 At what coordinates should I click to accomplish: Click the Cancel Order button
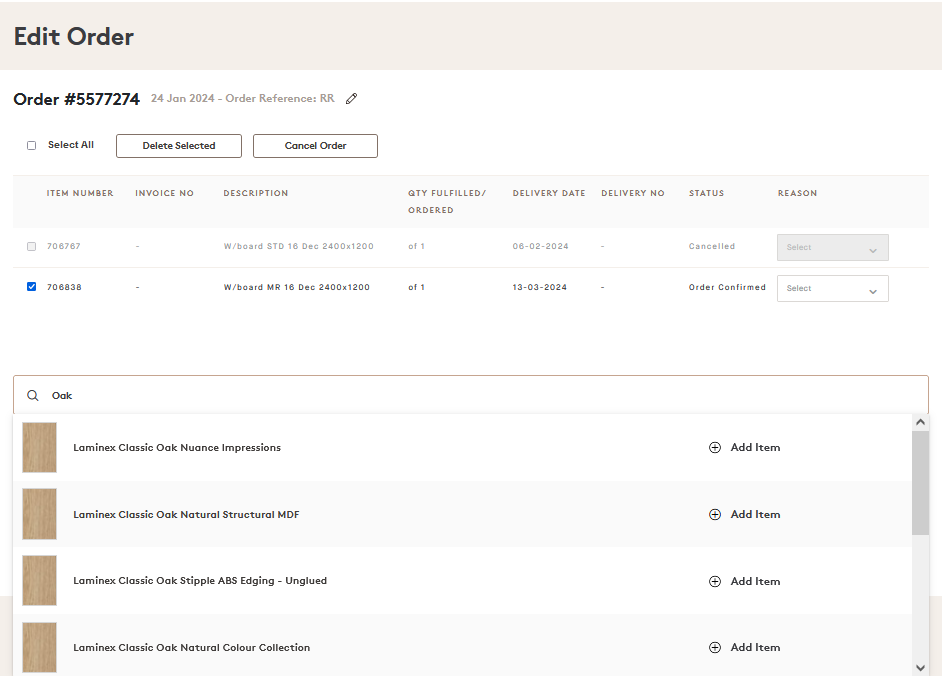315,145
